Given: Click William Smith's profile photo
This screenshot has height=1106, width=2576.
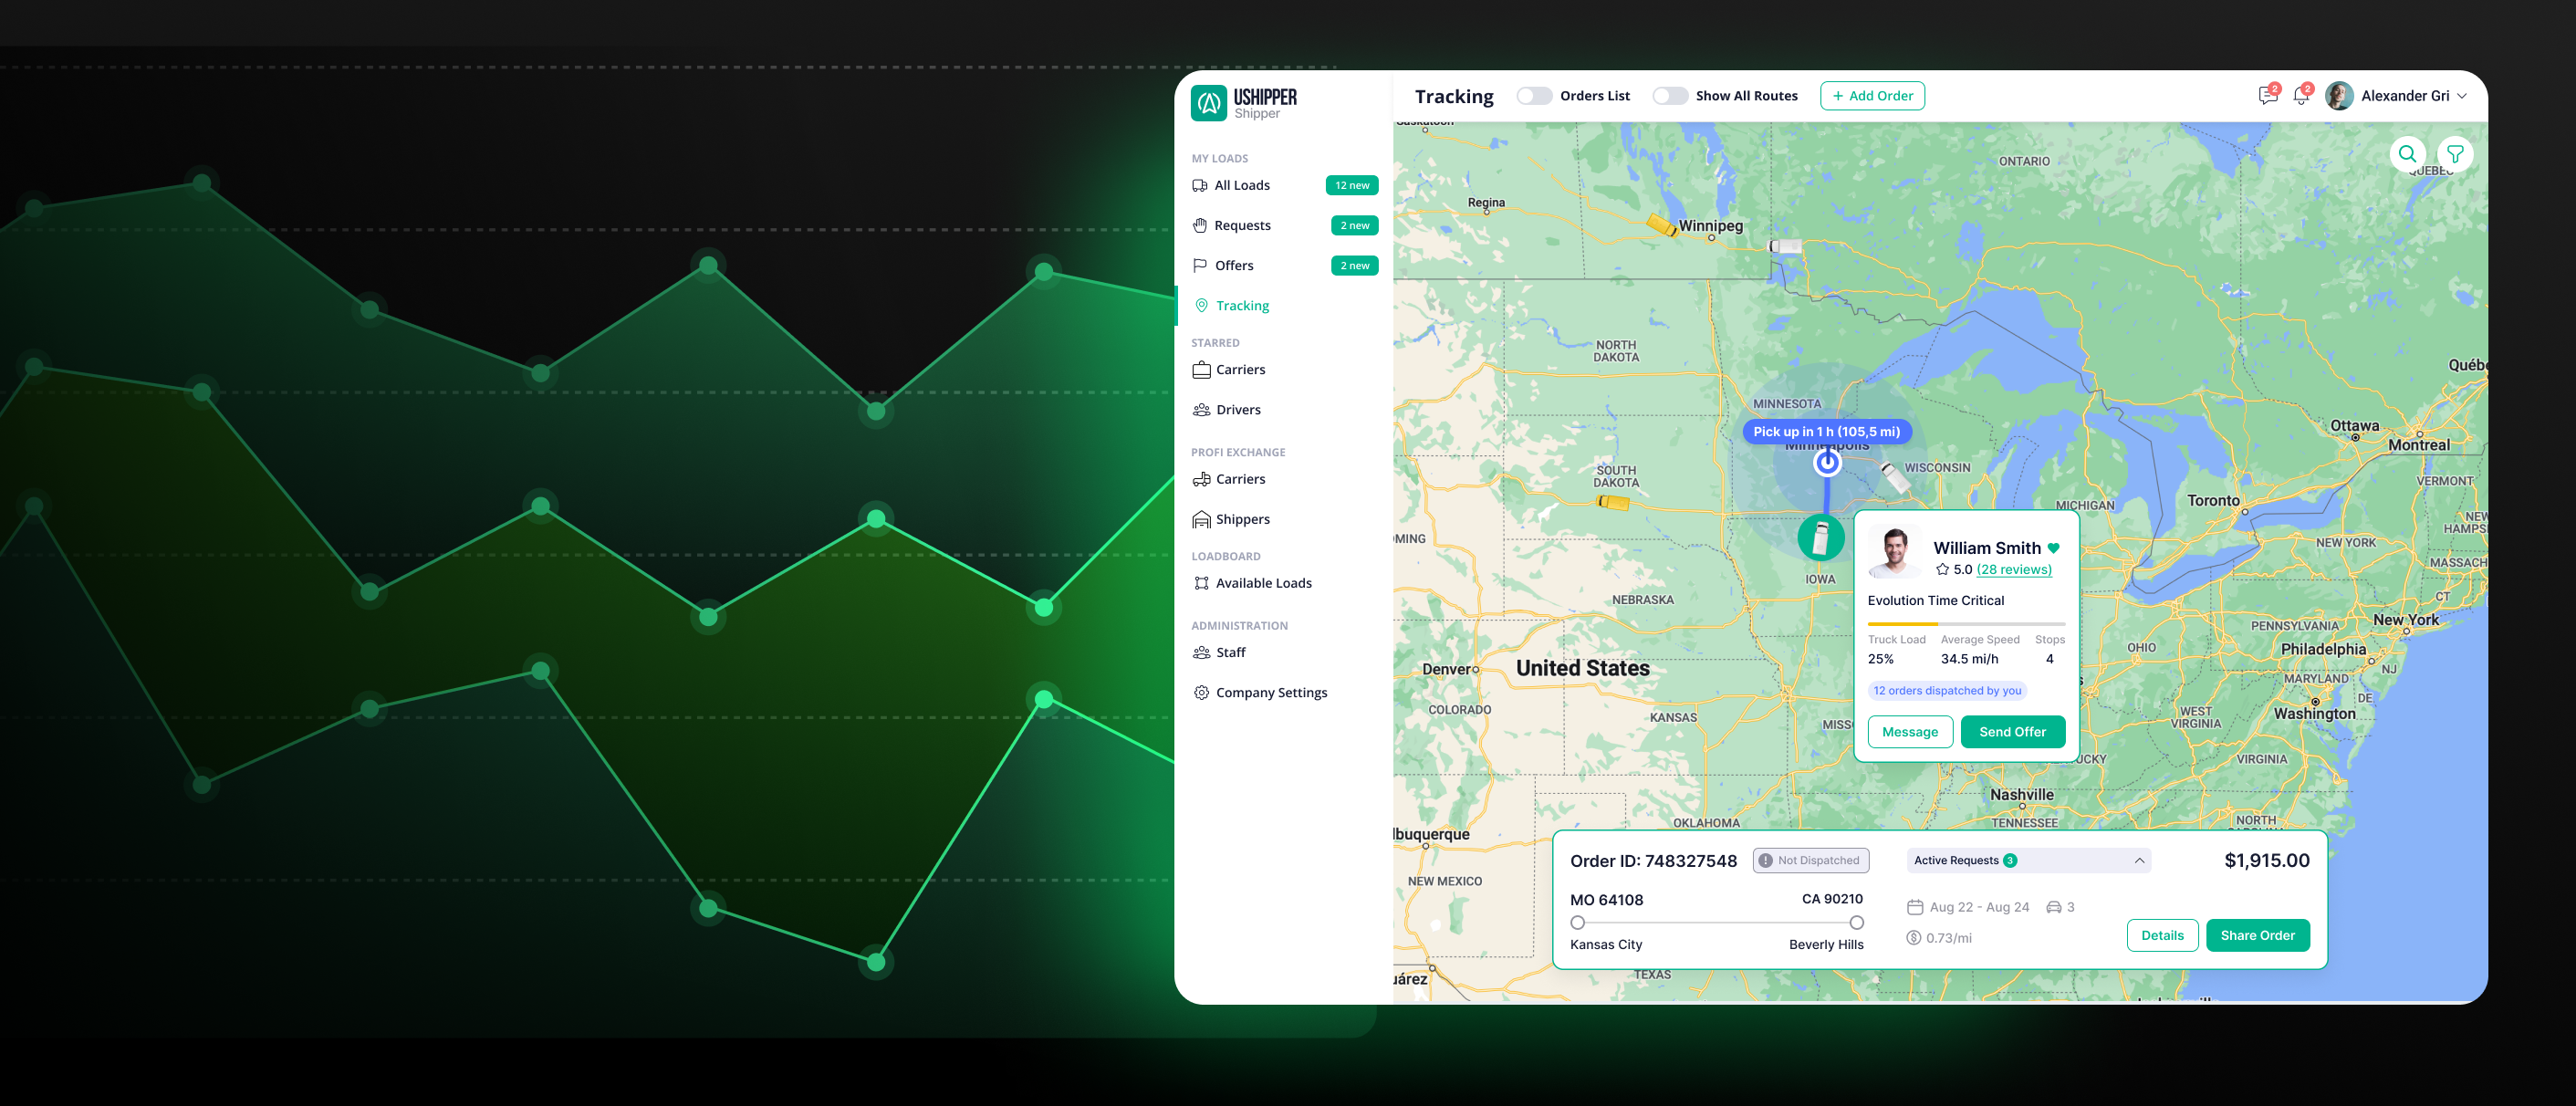Looking at the screenshot, I should 1894,551.
